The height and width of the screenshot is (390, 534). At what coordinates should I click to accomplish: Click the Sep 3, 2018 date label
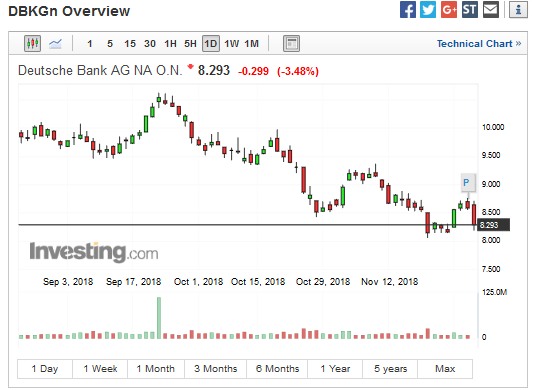tap(68, 282)
